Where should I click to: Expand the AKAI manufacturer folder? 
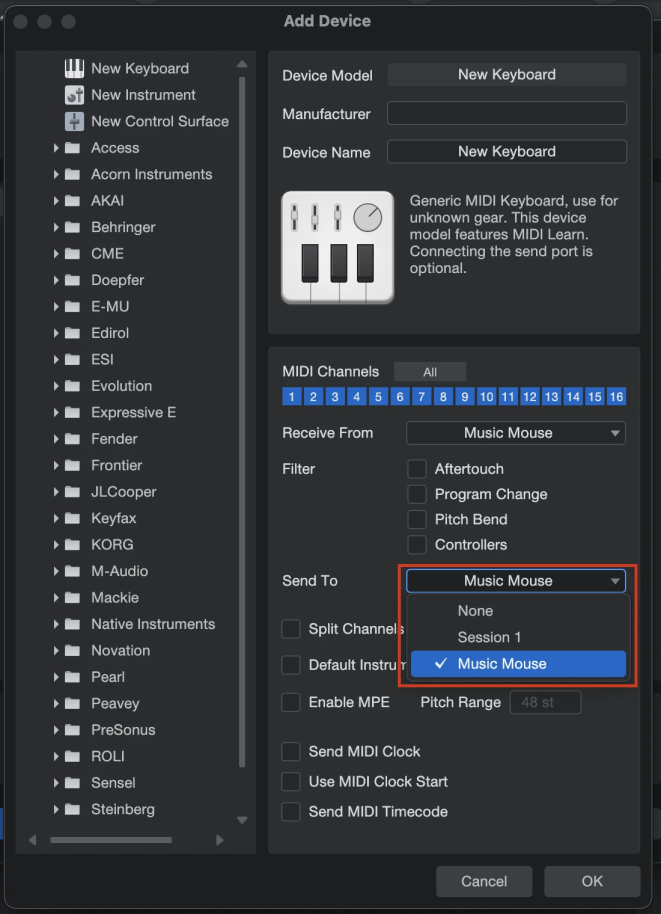(x=57, y=201)
